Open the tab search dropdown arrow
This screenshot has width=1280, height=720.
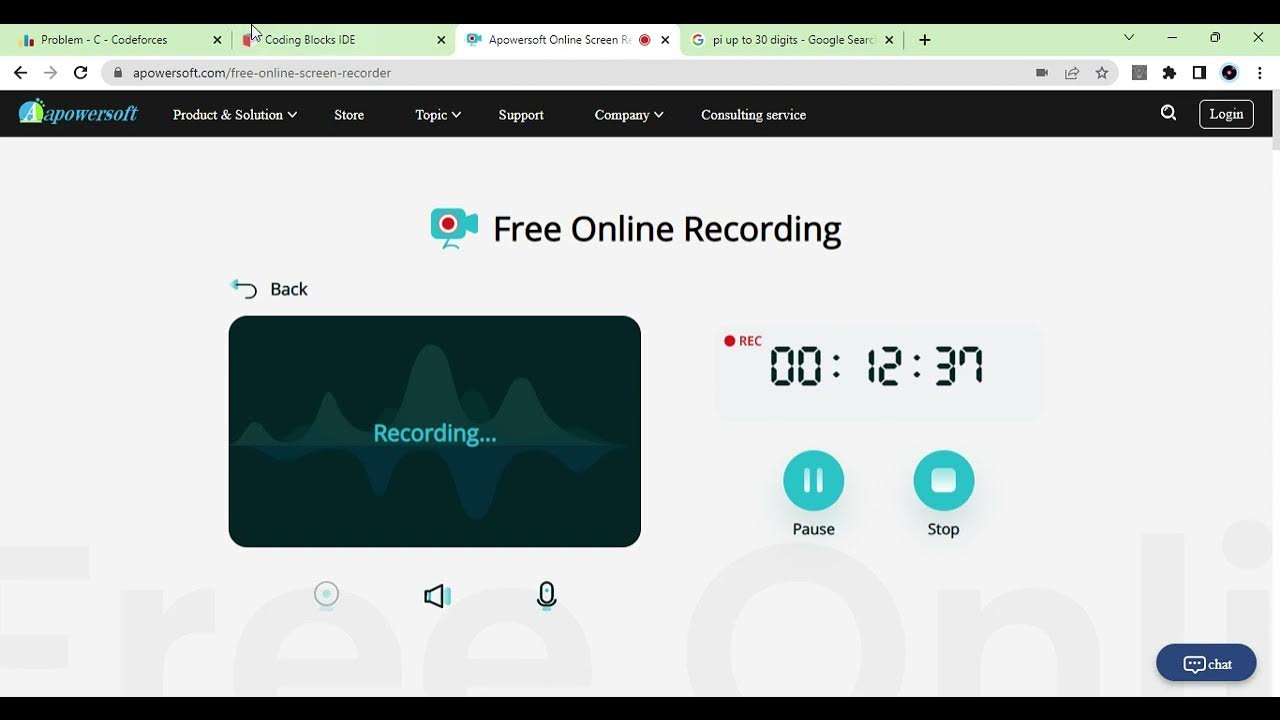1129,38
